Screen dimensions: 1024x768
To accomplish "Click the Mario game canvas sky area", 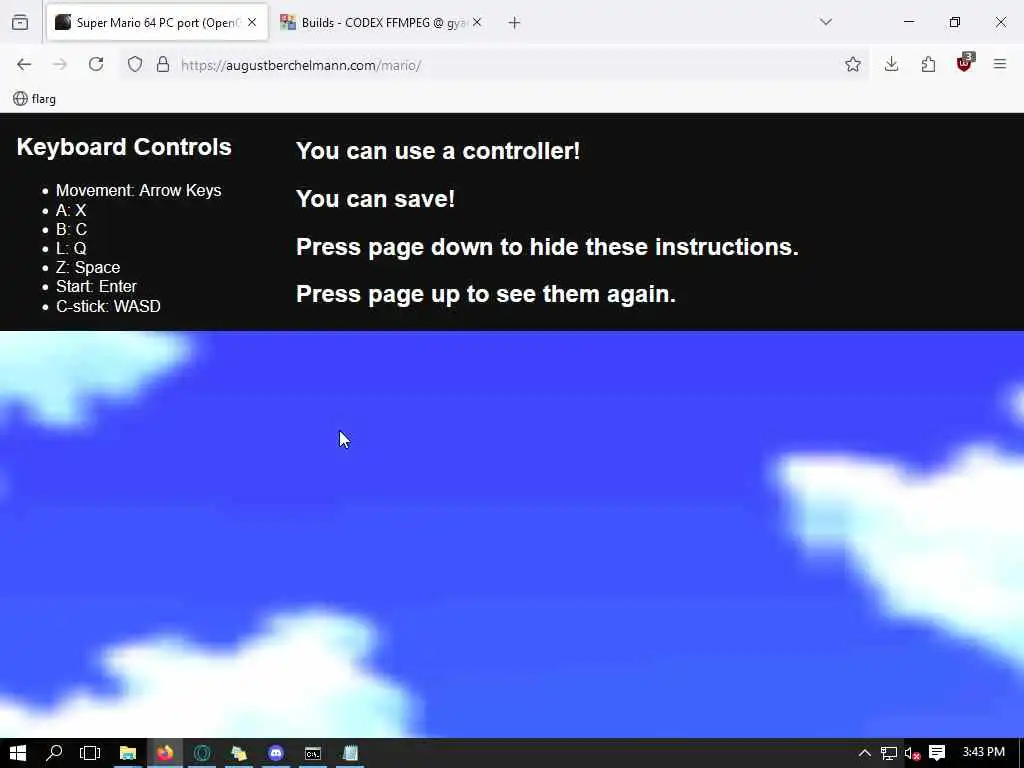I will 512,534.
